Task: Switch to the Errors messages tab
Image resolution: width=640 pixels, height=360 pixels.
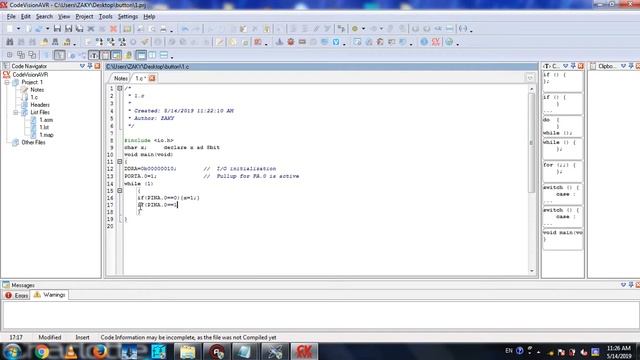Action: [16, 295]
